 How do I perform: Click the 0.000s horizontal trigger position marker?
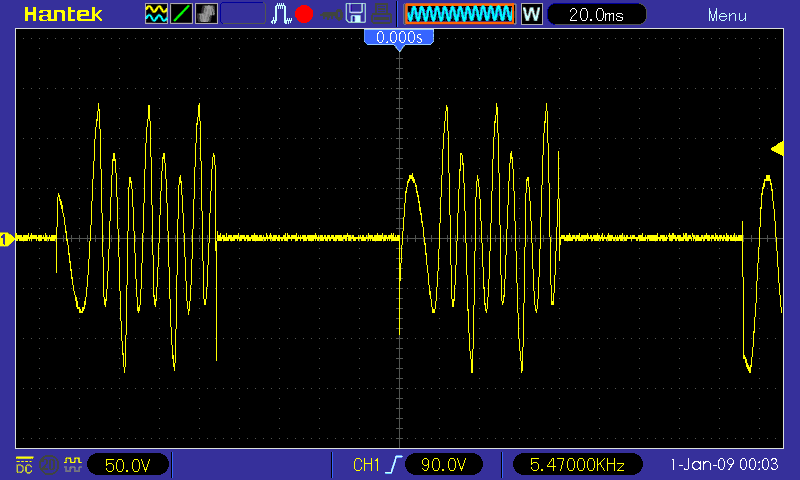pos(399,39)
